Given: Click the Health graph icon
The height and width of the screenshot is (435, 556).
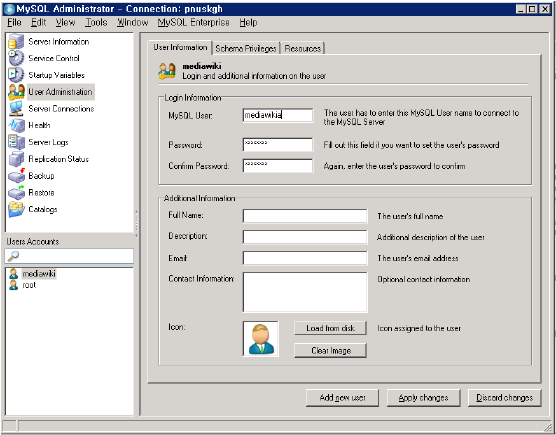Looking at the screenshot, I should [x=16, y=125].
